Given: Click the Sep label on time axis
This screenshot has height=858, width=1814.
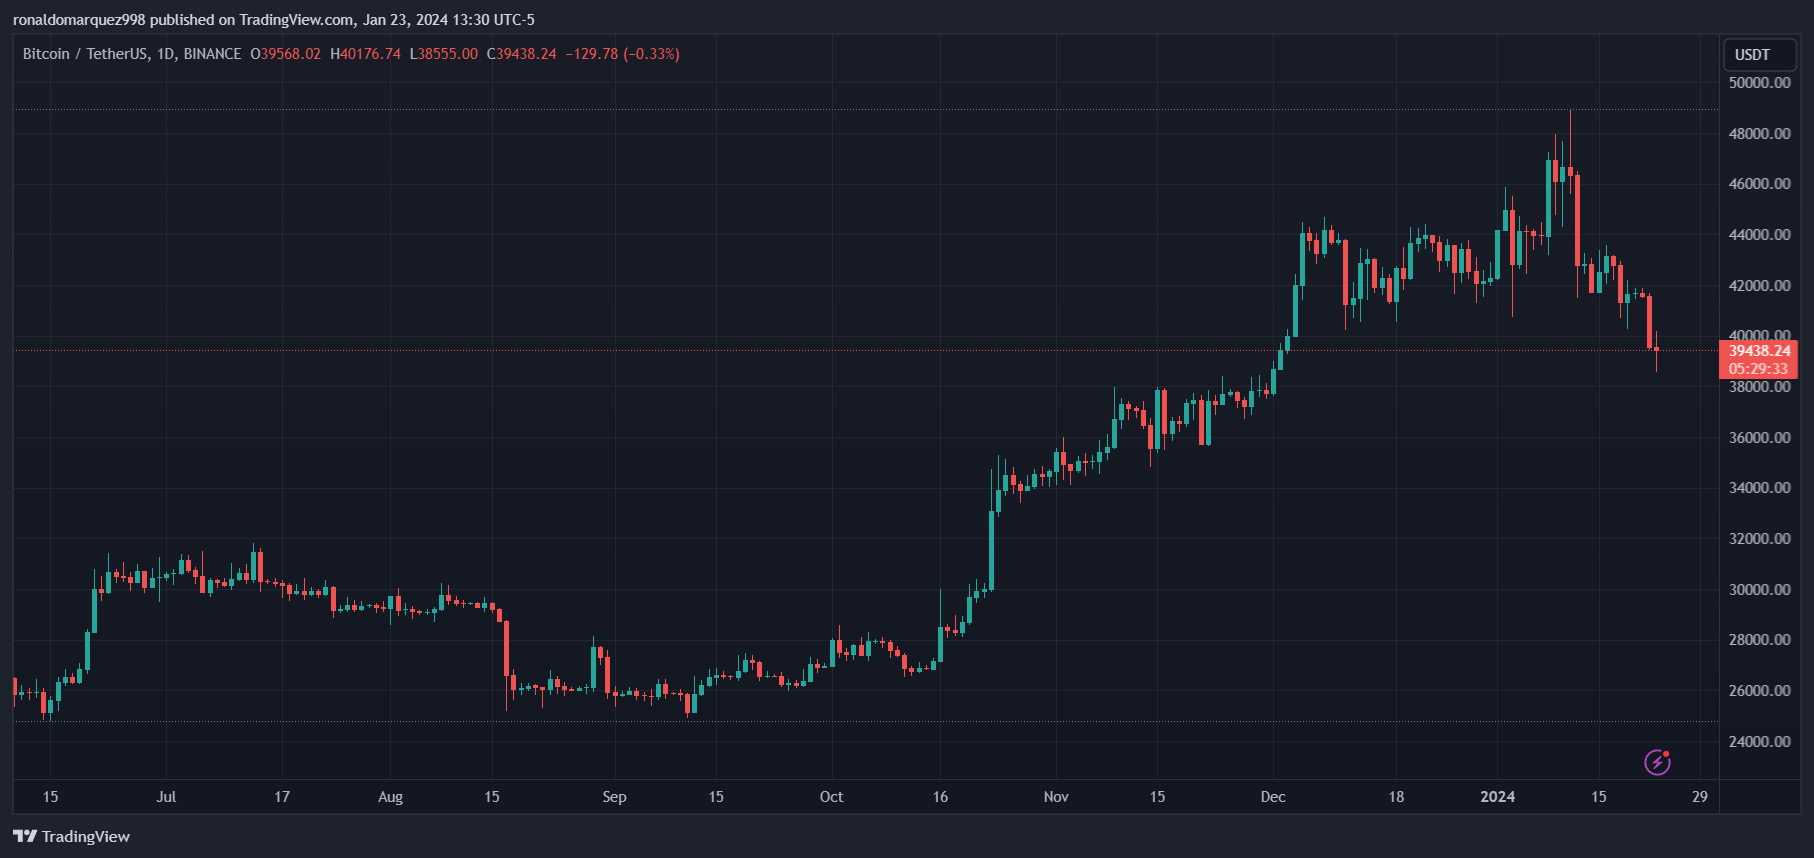Looking at the screenshot, I should pyautogui.click(x=614, y=797).
